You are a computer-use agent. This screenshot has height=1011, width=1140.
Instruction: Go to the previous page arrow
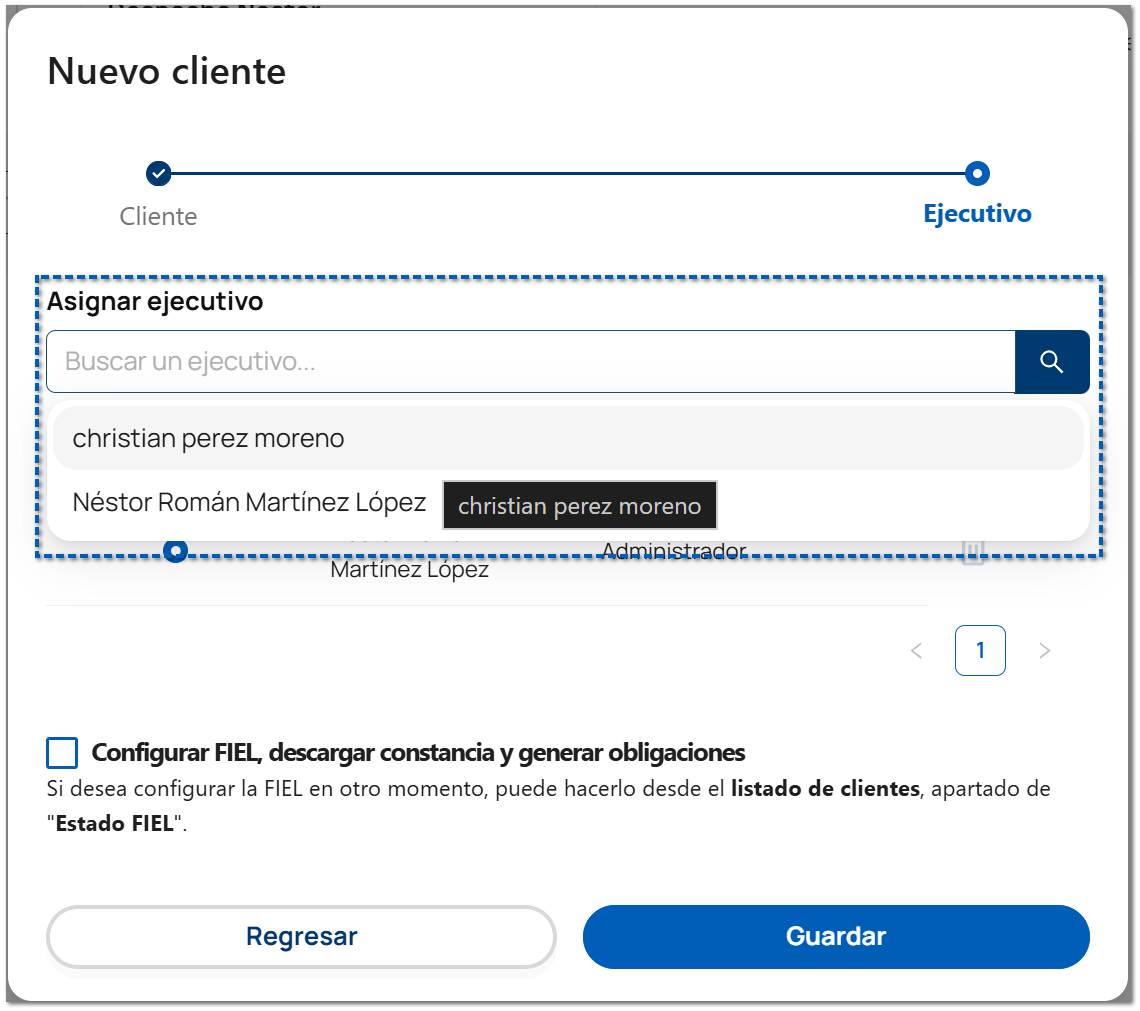point(916,651)
